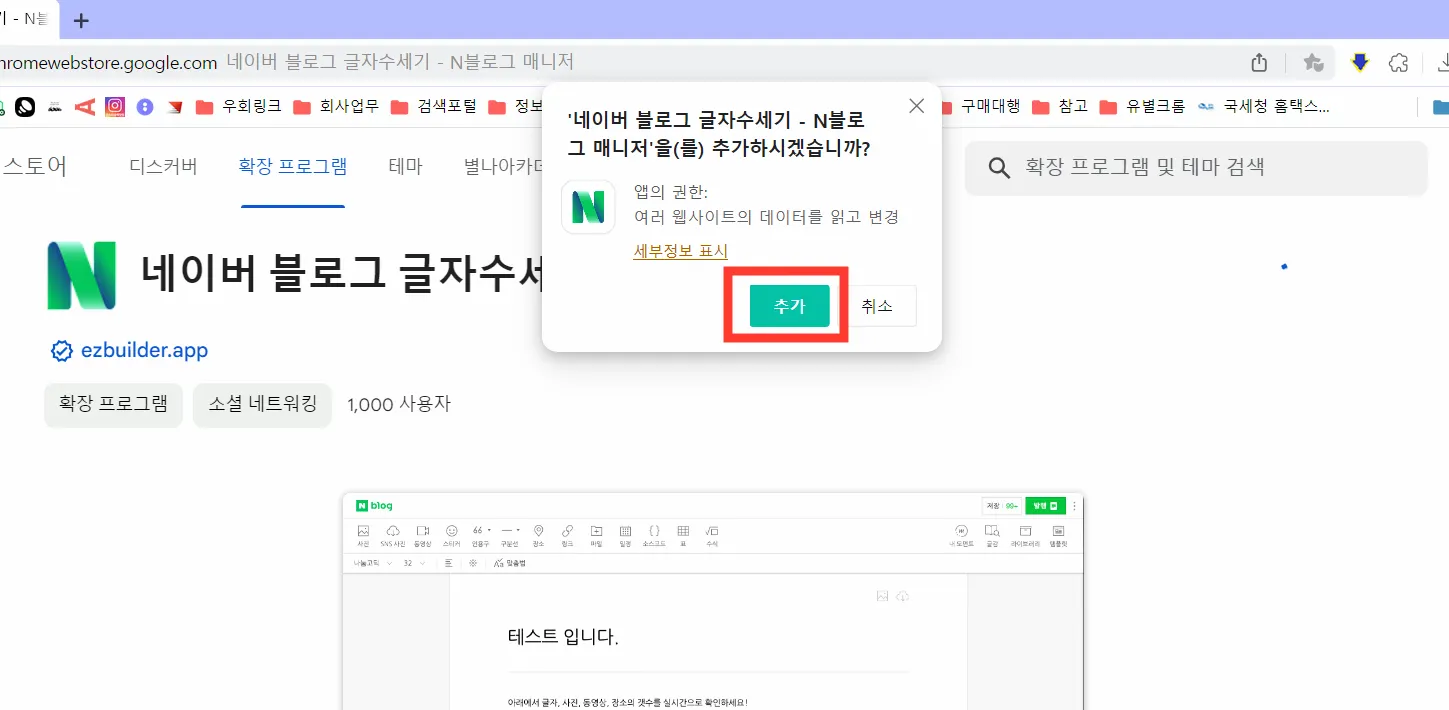This screenshot has width=1449, height=710.
Task: Open the 국세청 홈택스 bookmark
Action: [x=1265, y=106]
